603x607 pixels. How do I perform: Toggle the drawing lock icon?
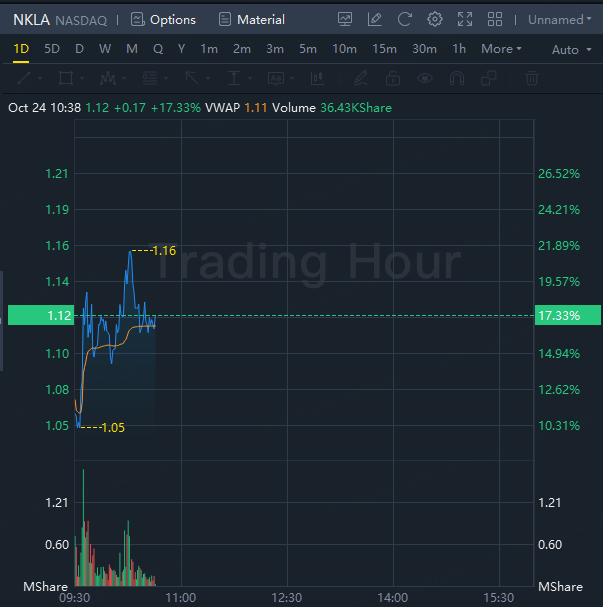pyautogui.click(x=393, y=78)
